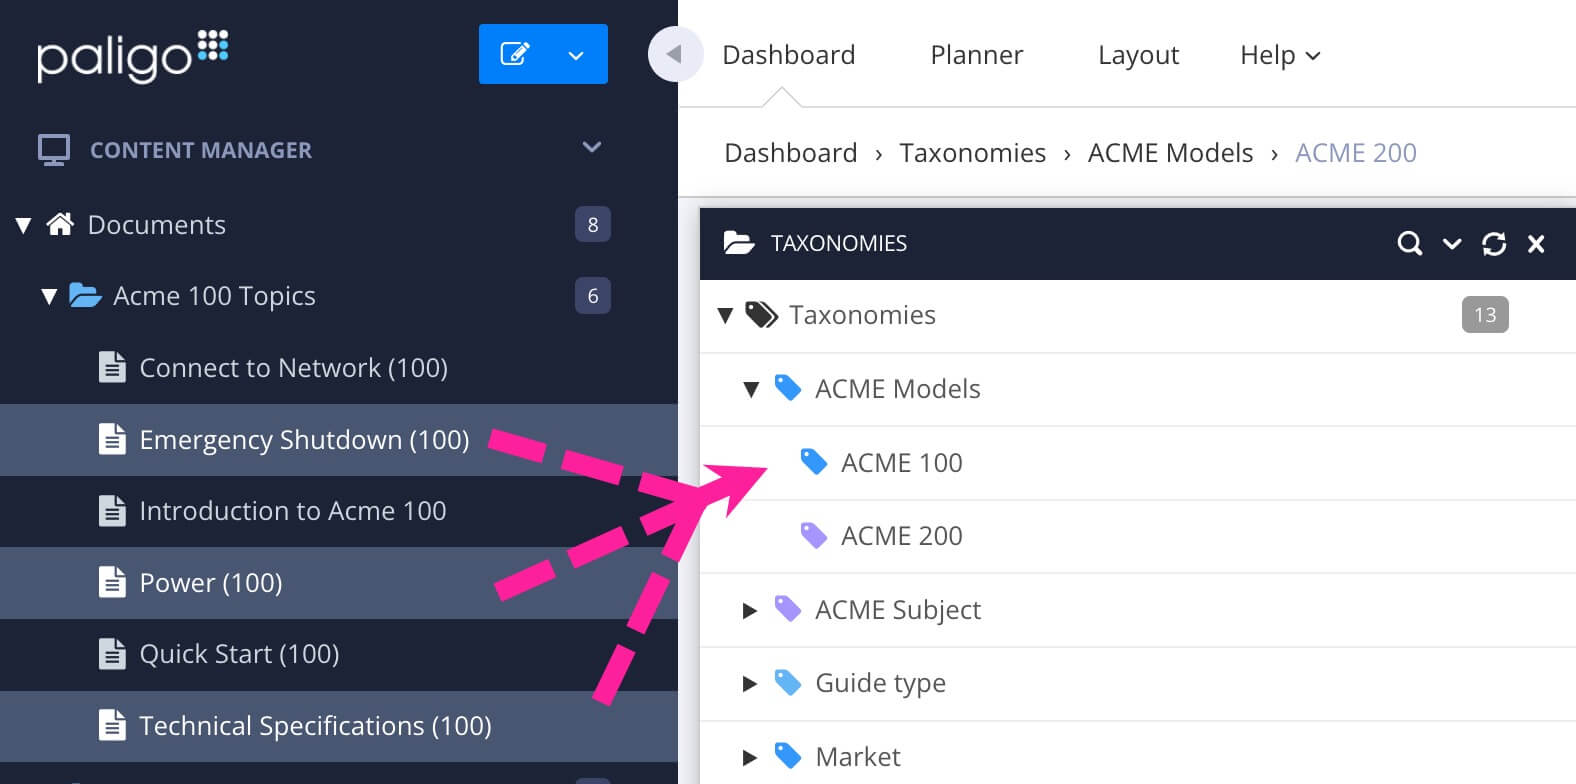Collapse the sidebar with round arrow button
This screenshot has width=1576, height=784.
pos(674,54)
